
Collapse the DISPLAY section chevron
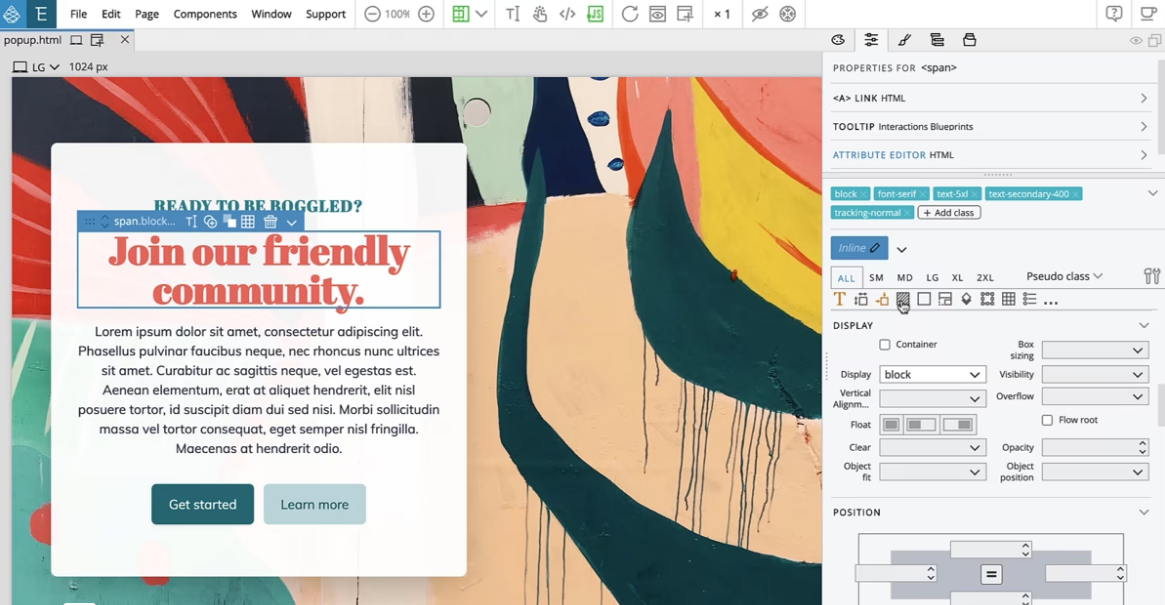1143,325
